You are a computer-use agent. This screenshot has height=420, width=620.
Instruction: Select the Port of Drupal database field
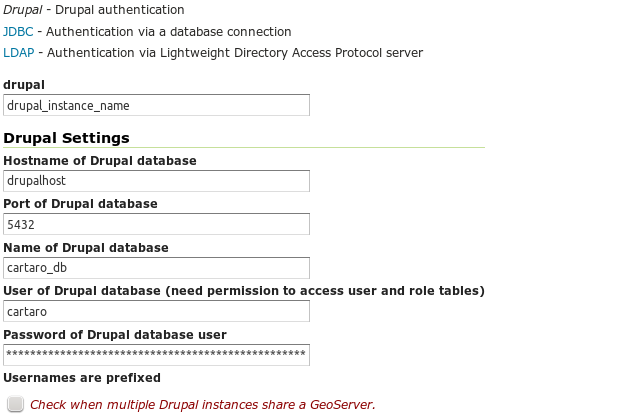[156, 225]
